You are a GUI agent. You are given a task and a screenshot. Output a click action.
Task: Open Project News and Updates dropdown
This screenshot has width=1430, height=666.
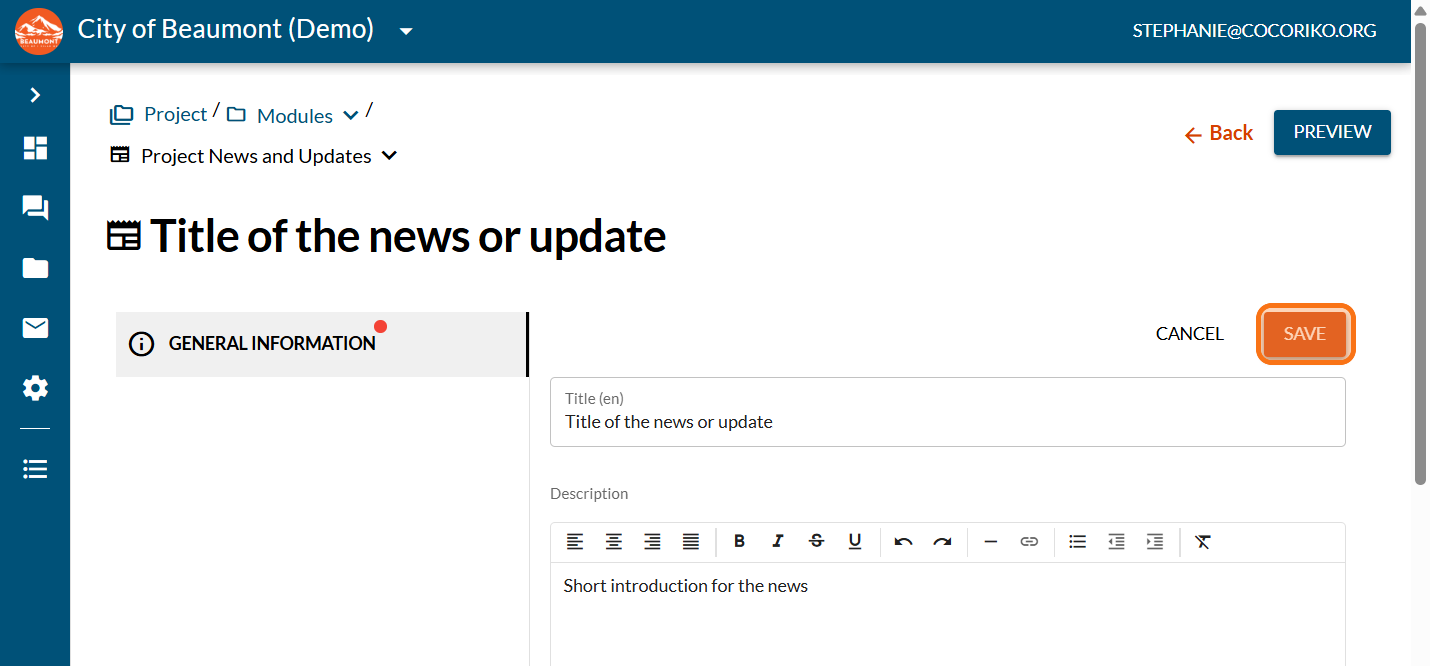(390, 156)
